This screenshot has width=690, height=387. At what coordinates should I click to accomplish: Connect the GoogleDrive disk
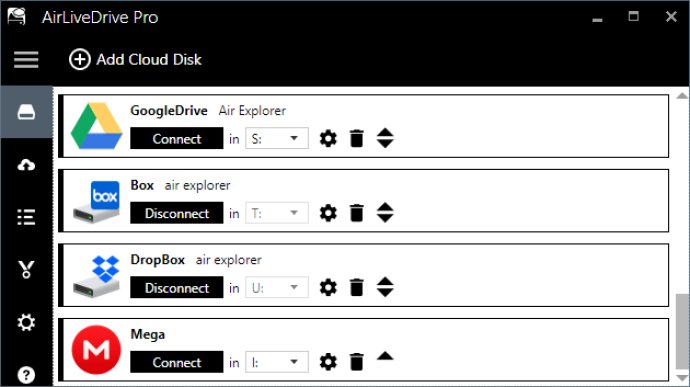[x=176, y=138]
